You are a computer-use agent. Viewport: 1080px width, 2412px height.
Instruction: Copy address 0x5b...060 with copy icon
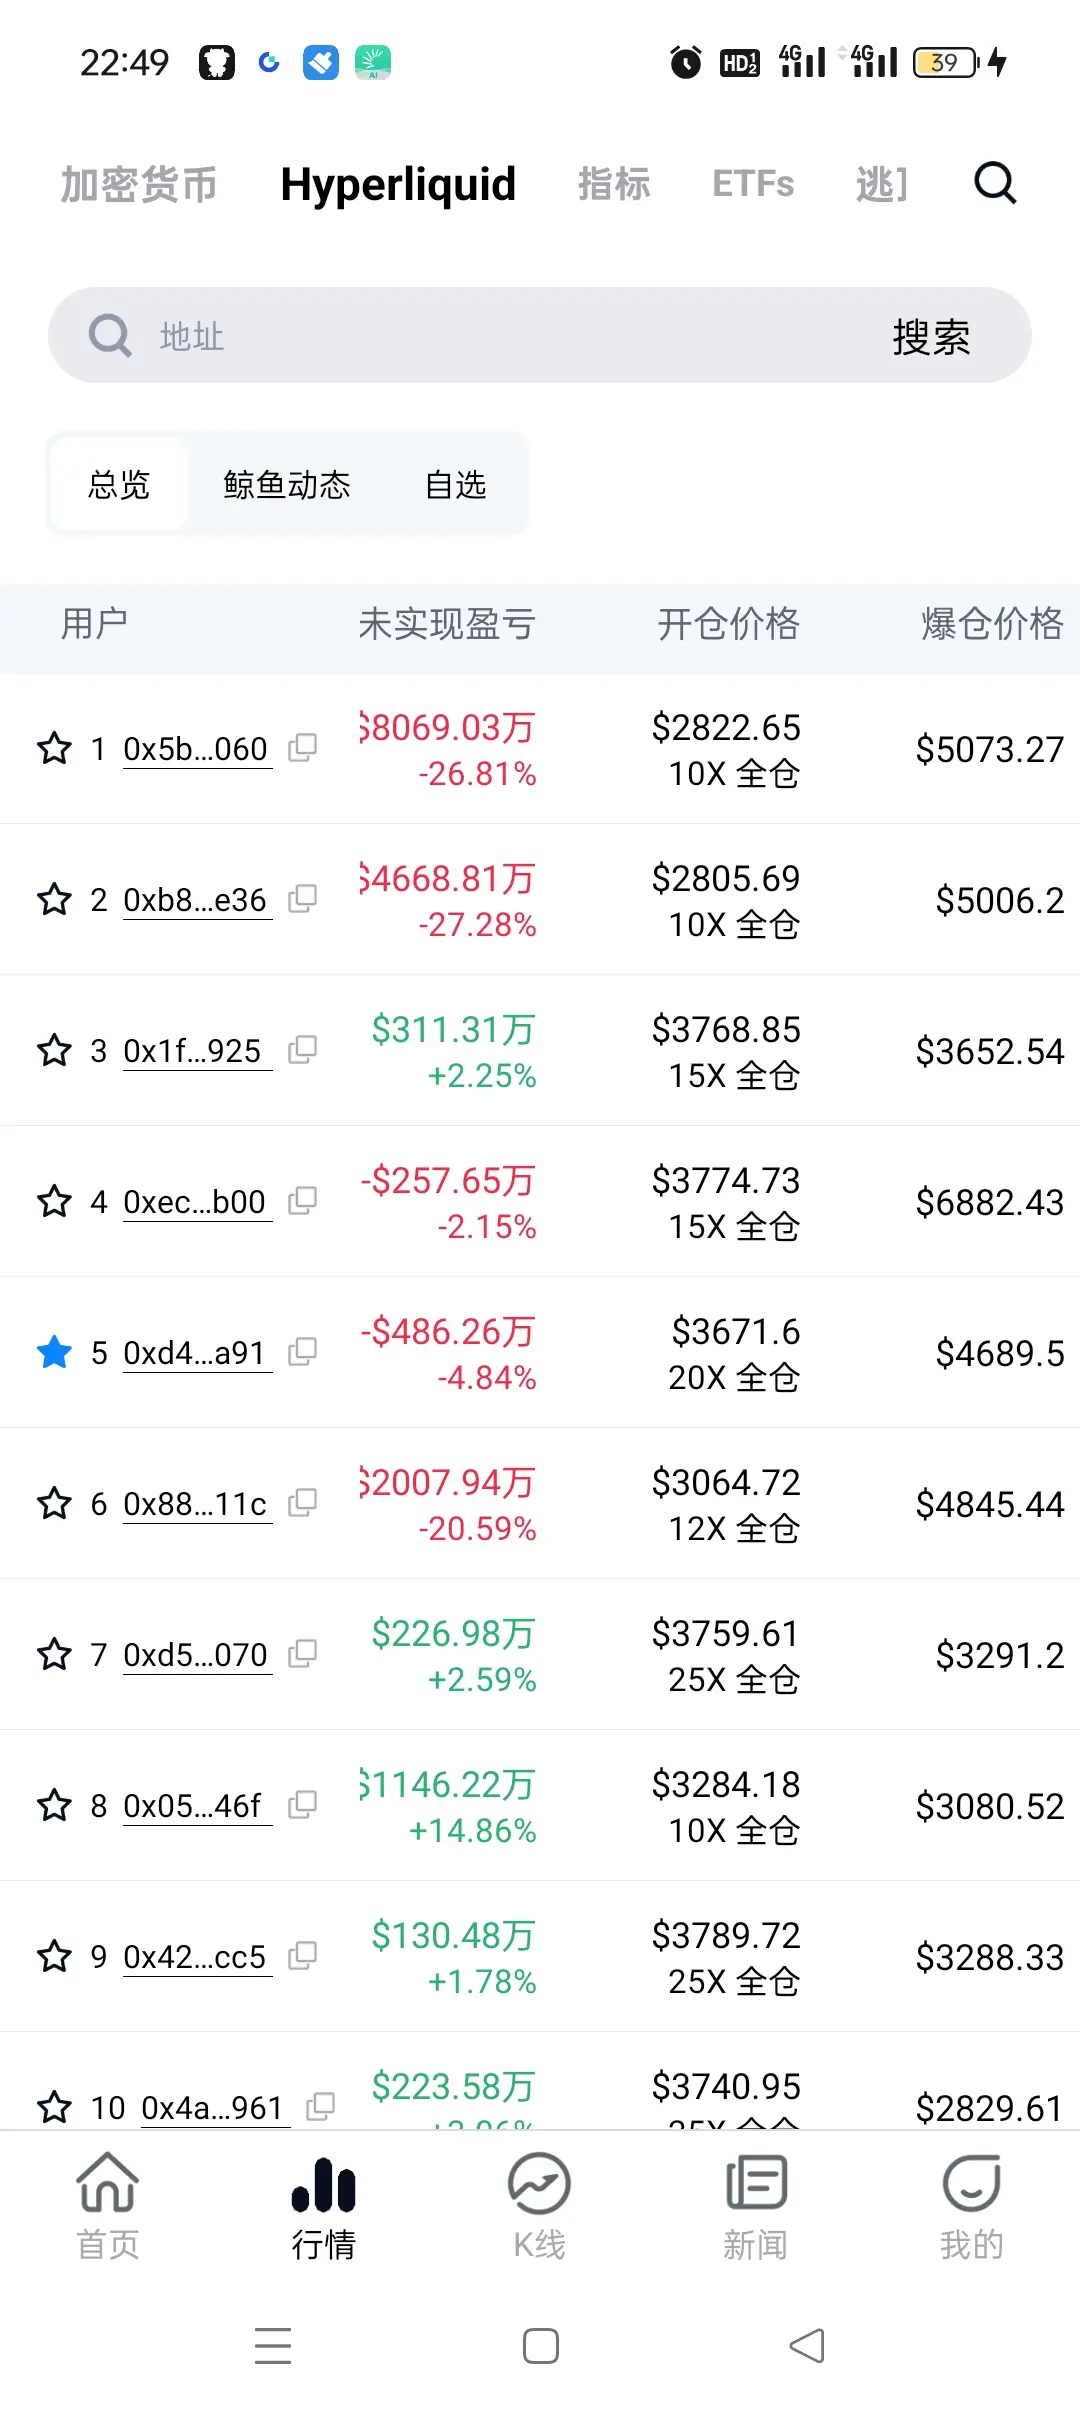pos(302,748)
